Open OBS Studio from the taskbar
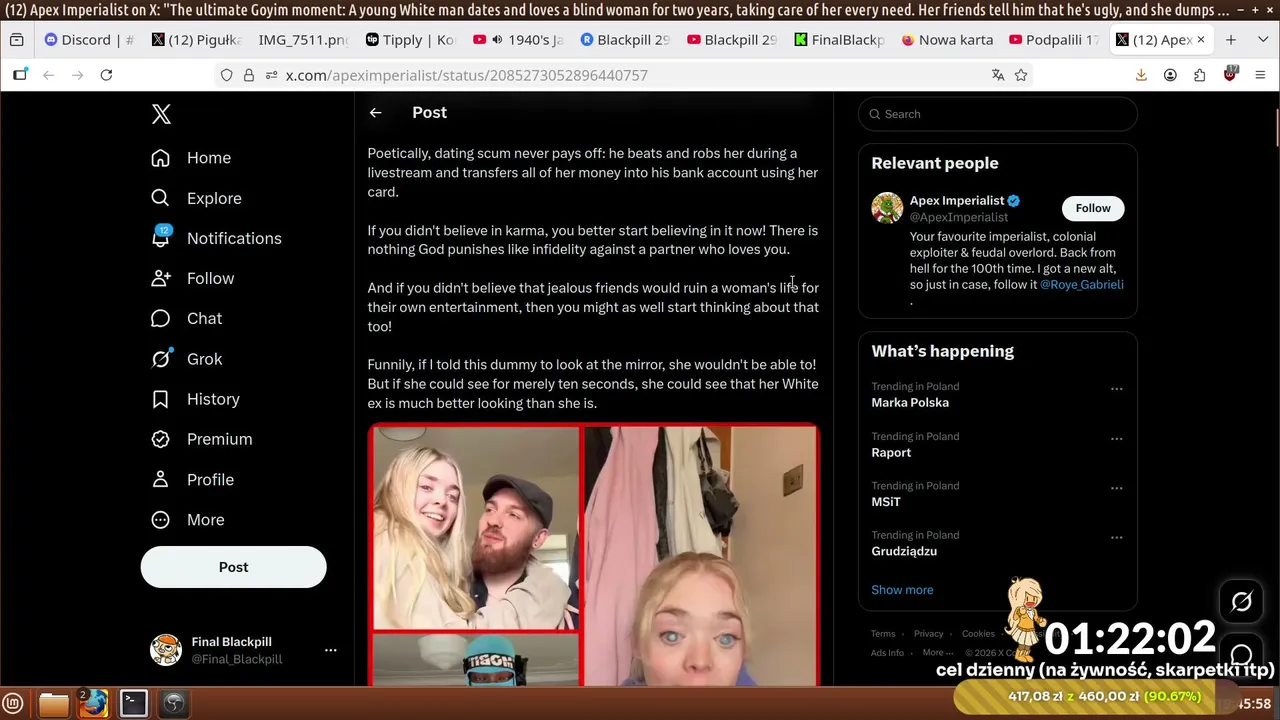 pos(174,704)
